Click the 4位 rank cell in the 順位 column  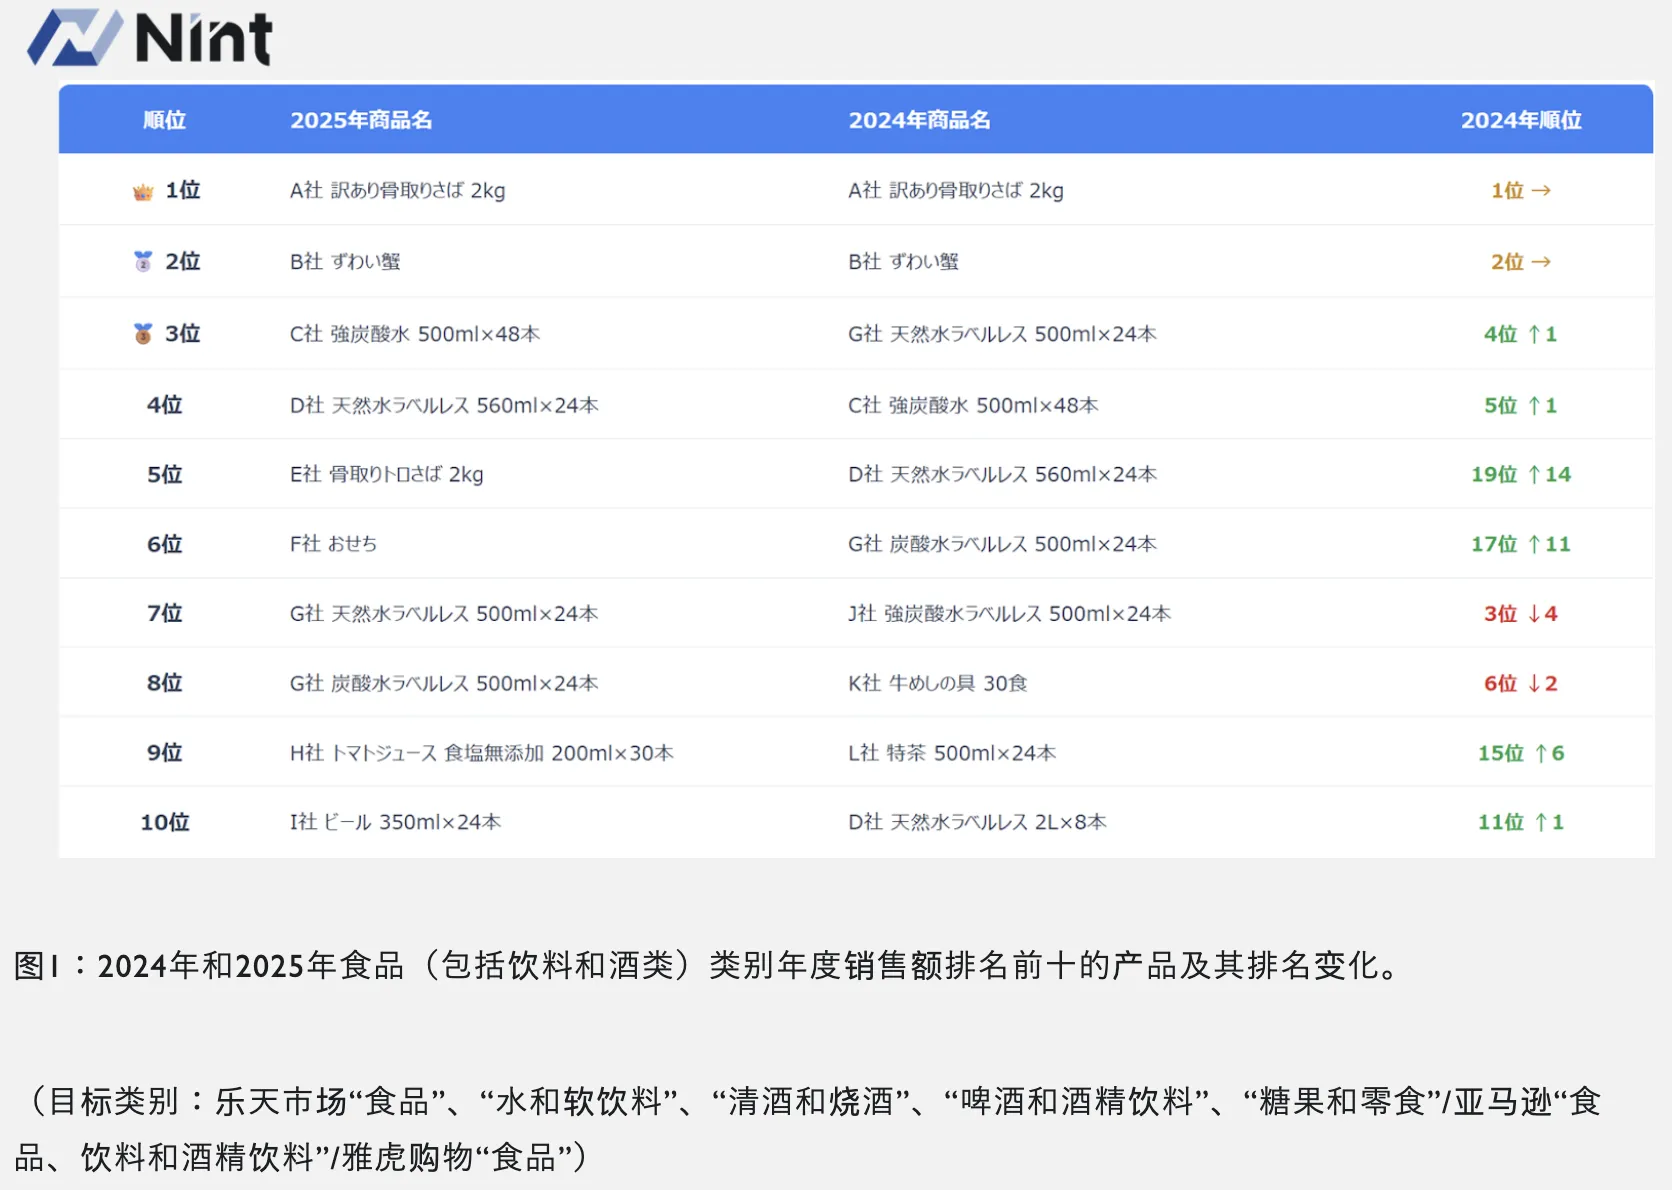(164, 405)
